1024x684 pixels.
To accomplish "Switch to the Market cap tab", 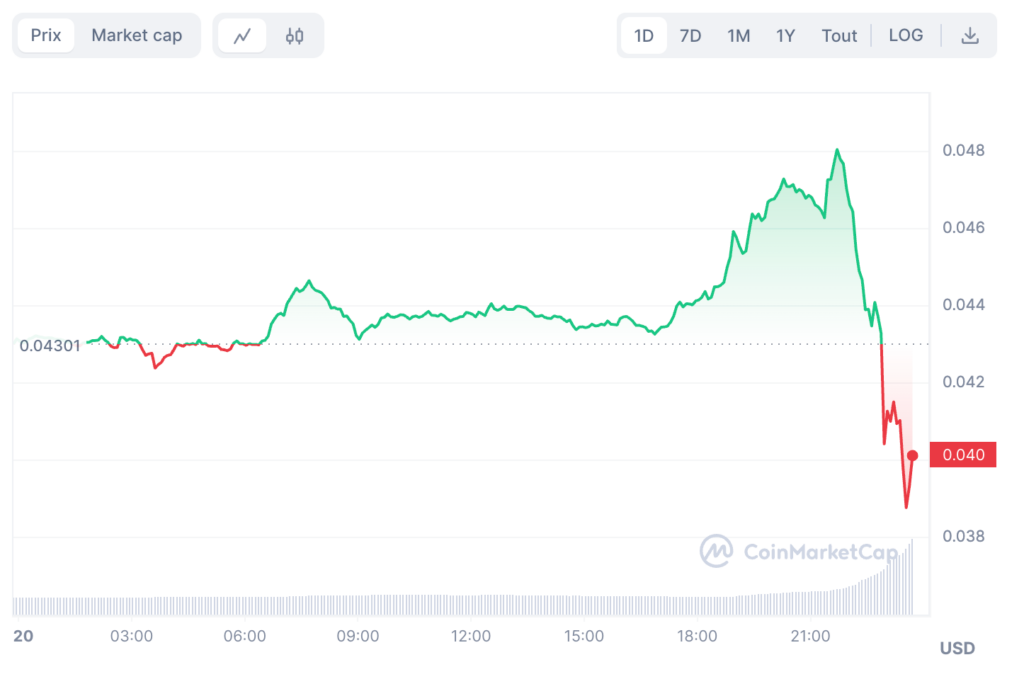I will point(137,36).
